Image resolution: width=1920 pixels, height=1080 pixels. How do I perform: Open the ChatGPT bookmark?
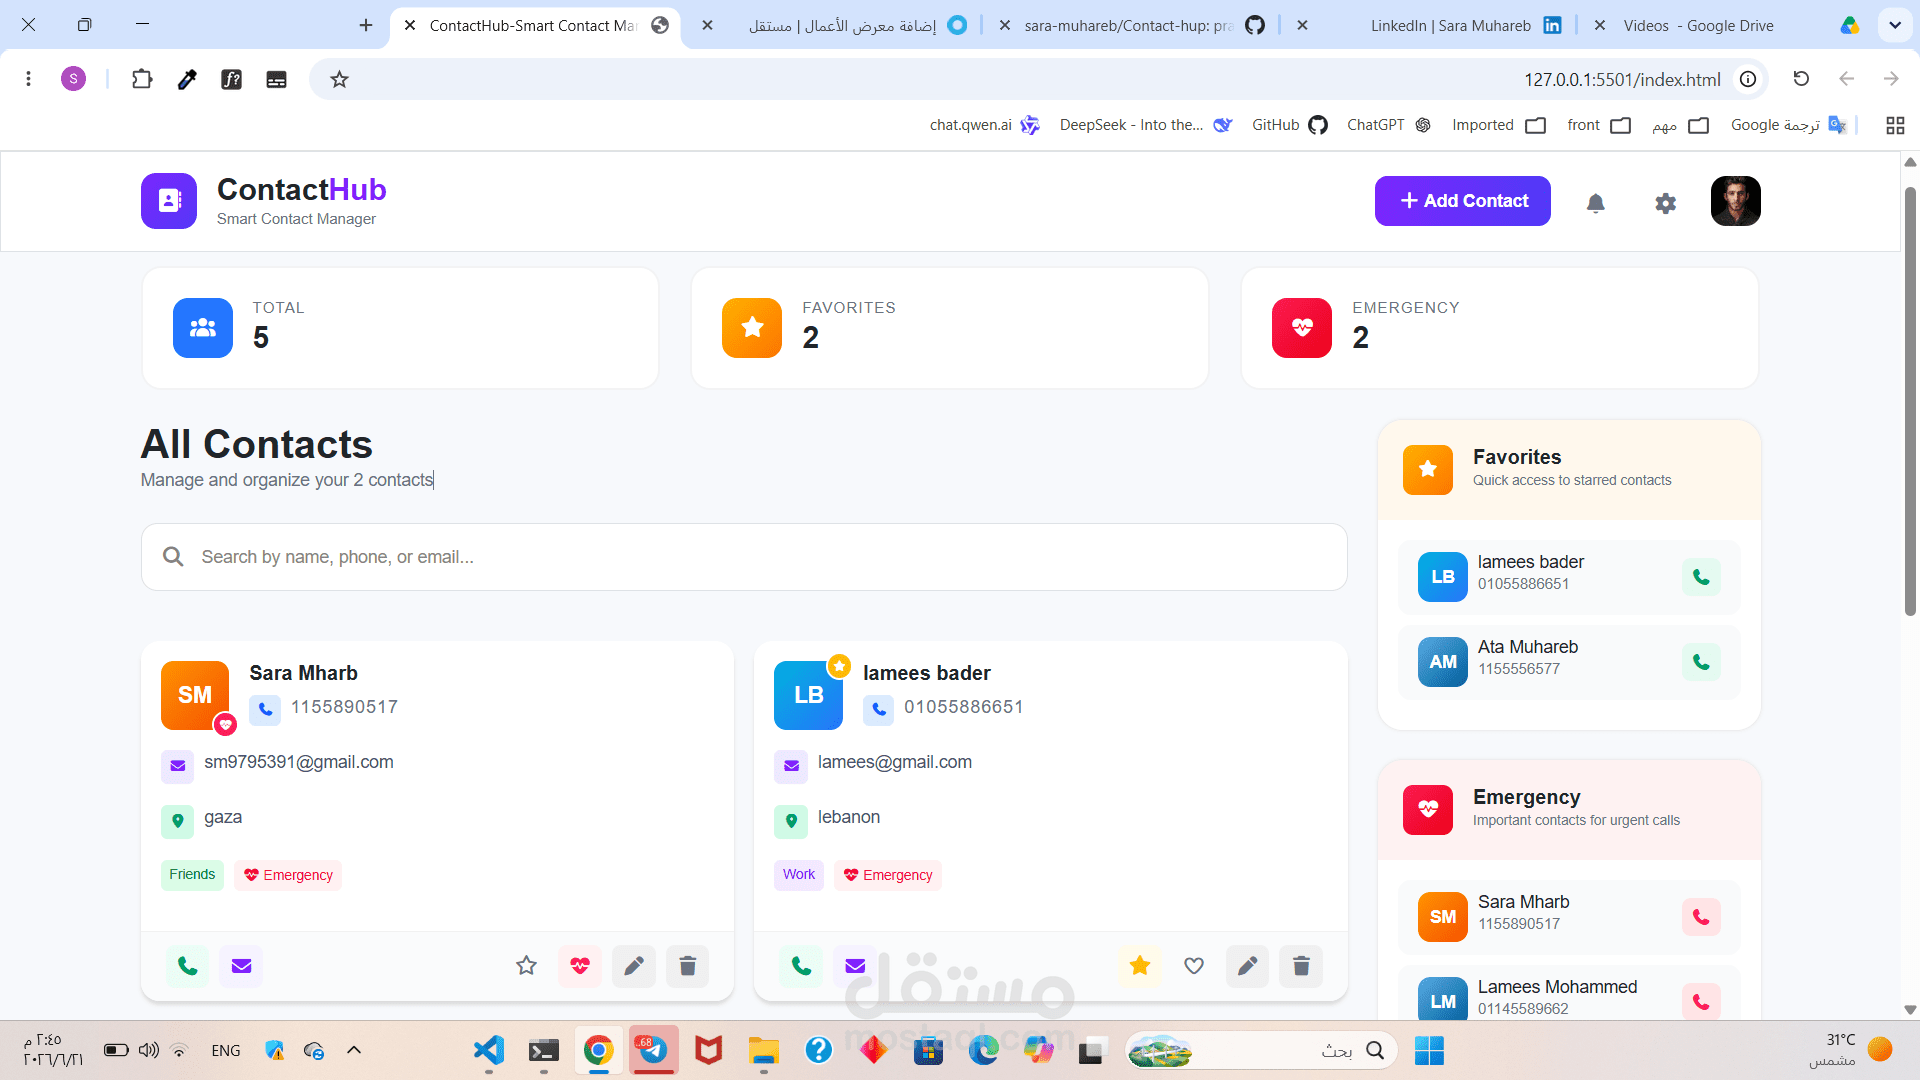coord(1389,125)
